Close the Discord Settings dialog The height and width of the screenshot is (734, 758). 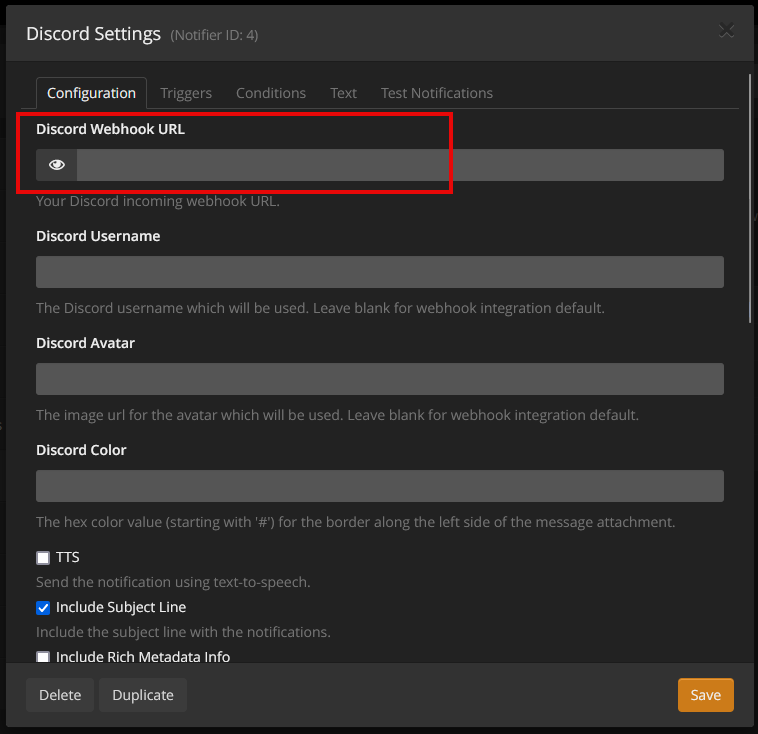[726, 31]
